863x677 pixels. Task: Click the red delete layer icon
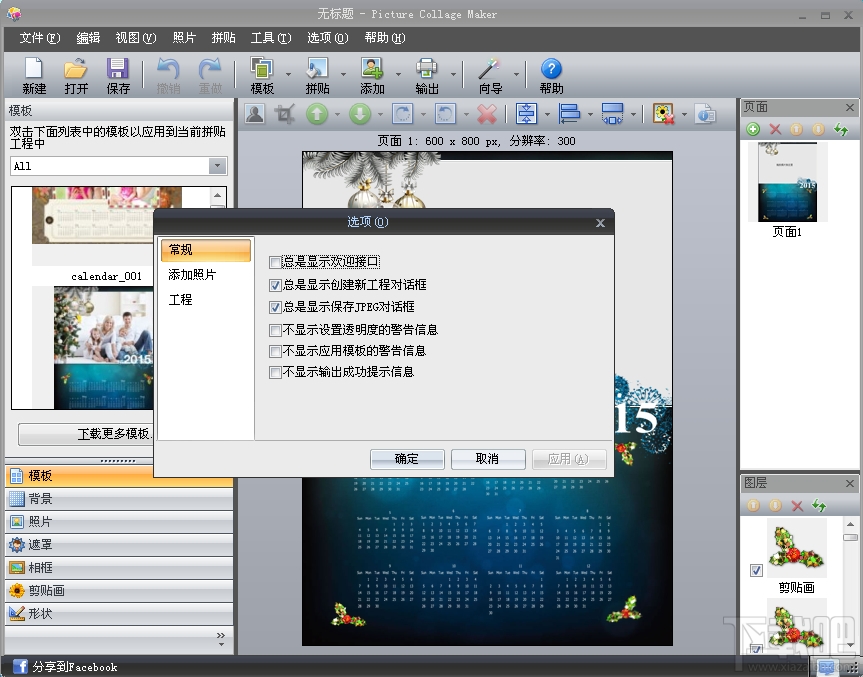[x=797, y=506]
